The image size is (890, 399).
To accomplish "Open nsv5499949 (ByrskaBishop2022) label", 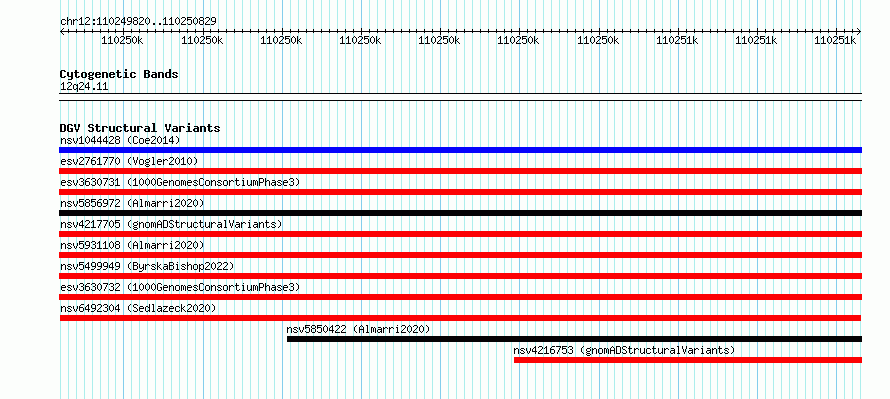I will 147,266.
